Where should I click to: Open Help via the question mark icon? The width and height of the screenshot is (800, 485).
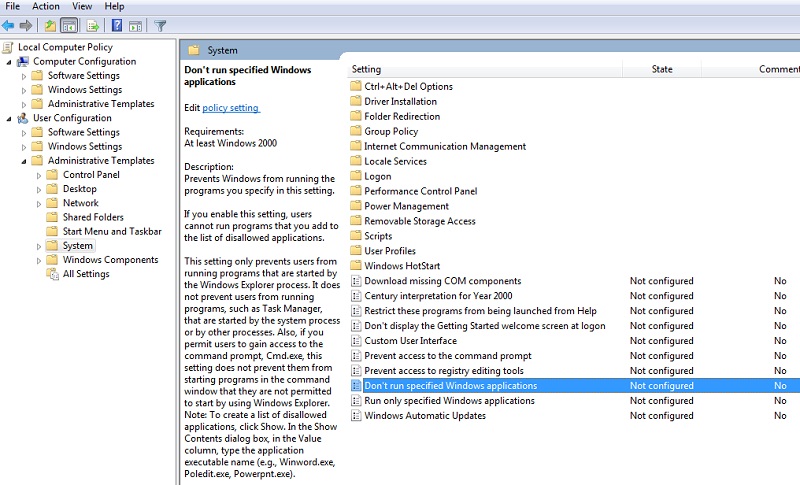coord(117,25)
